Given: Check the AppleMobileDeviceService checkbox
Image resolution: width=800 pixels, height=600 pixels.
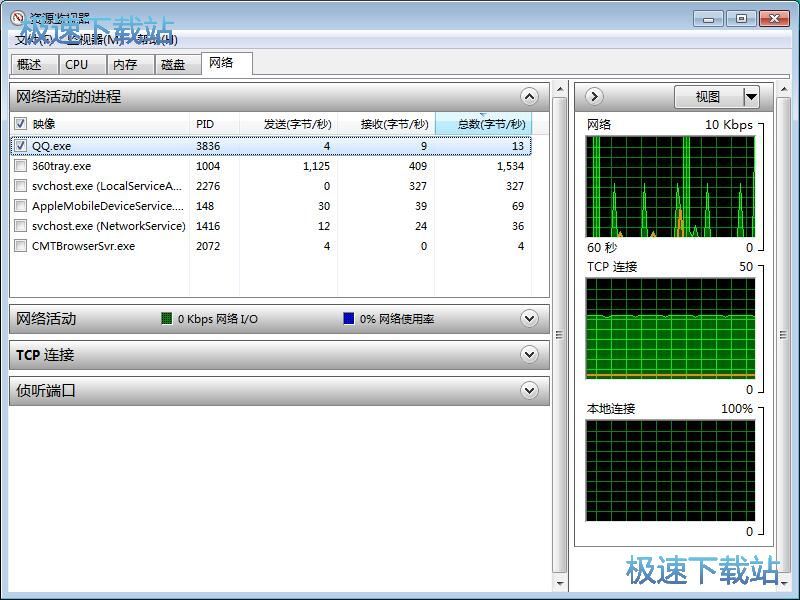Looking at the screenshot, I should (x=20, y=206).
